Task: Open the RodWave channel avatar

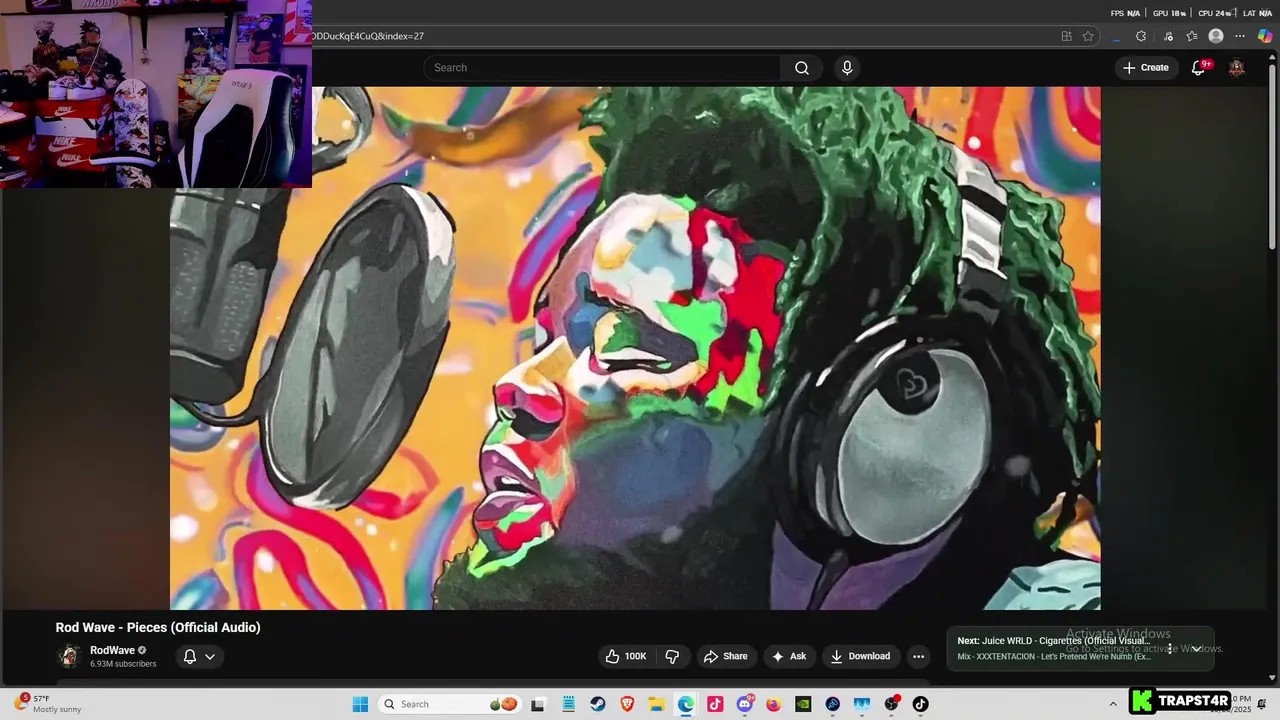Action: pos(69,656)
